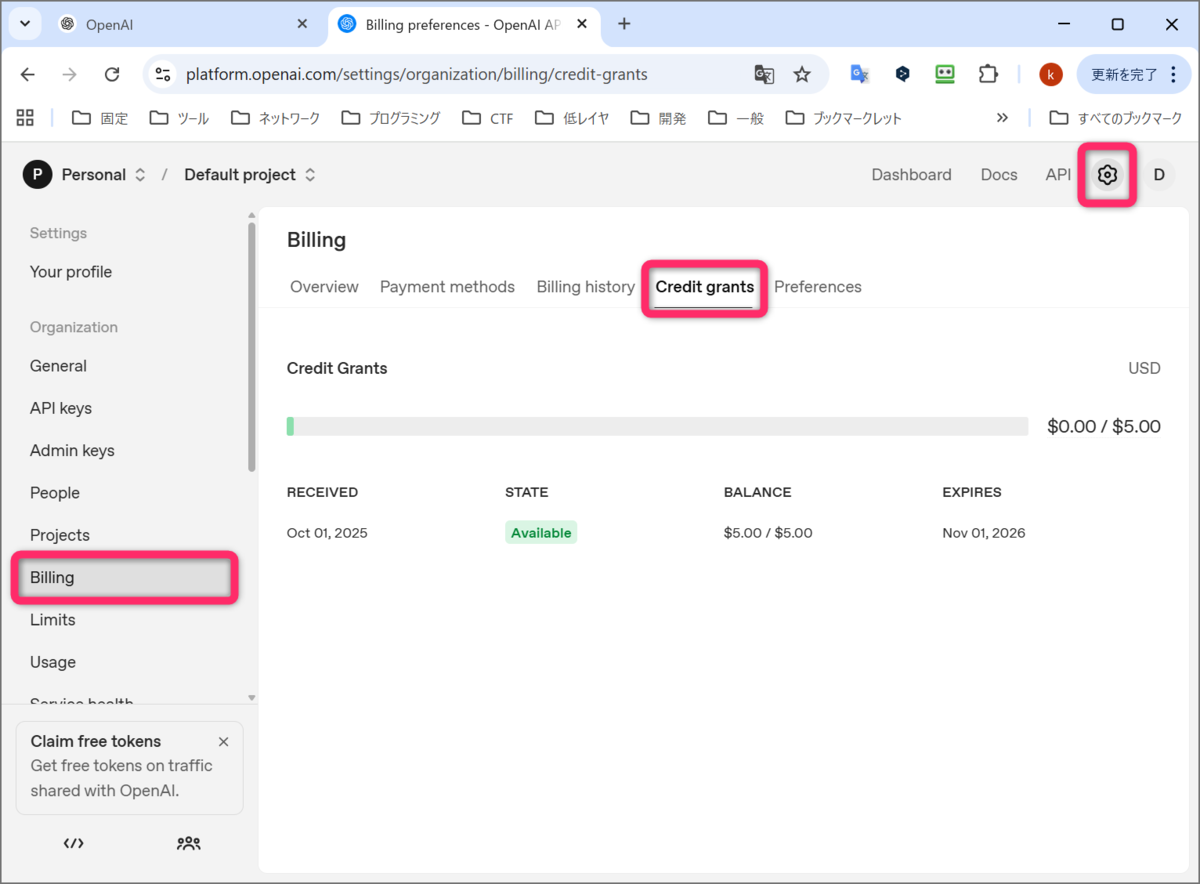Click the translate page icon
Screen dimensions: 1200x884
[x=764, y=74]
